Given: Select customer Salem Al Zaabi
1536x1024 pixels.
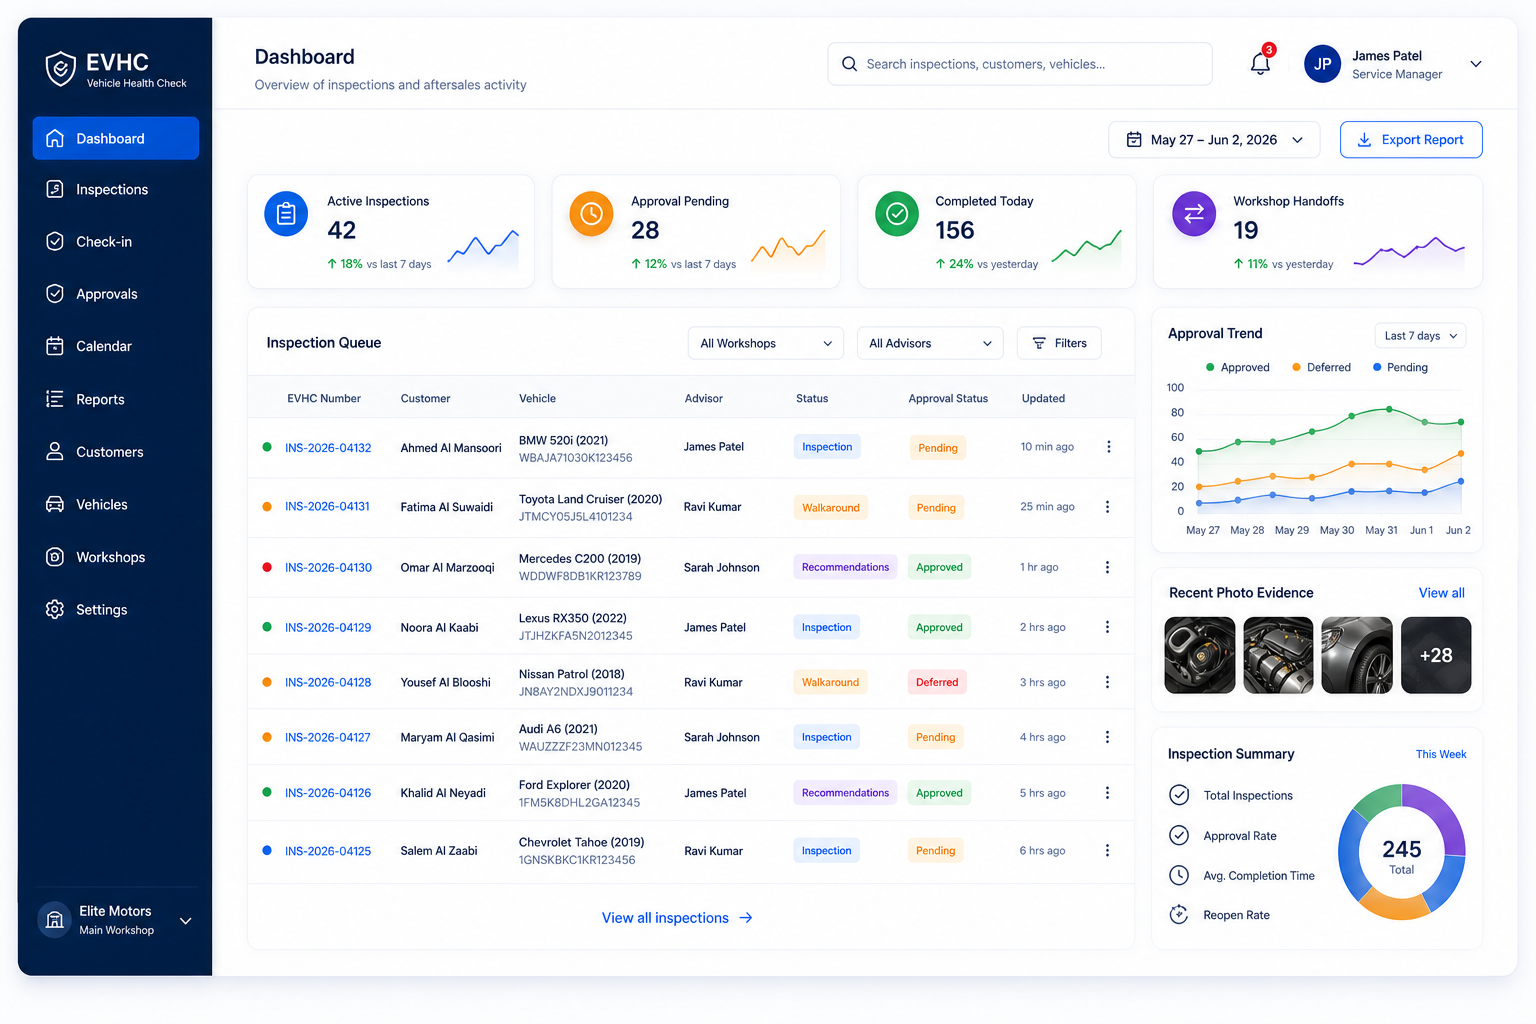Looking at the screenshot, I should click(439, 851).
